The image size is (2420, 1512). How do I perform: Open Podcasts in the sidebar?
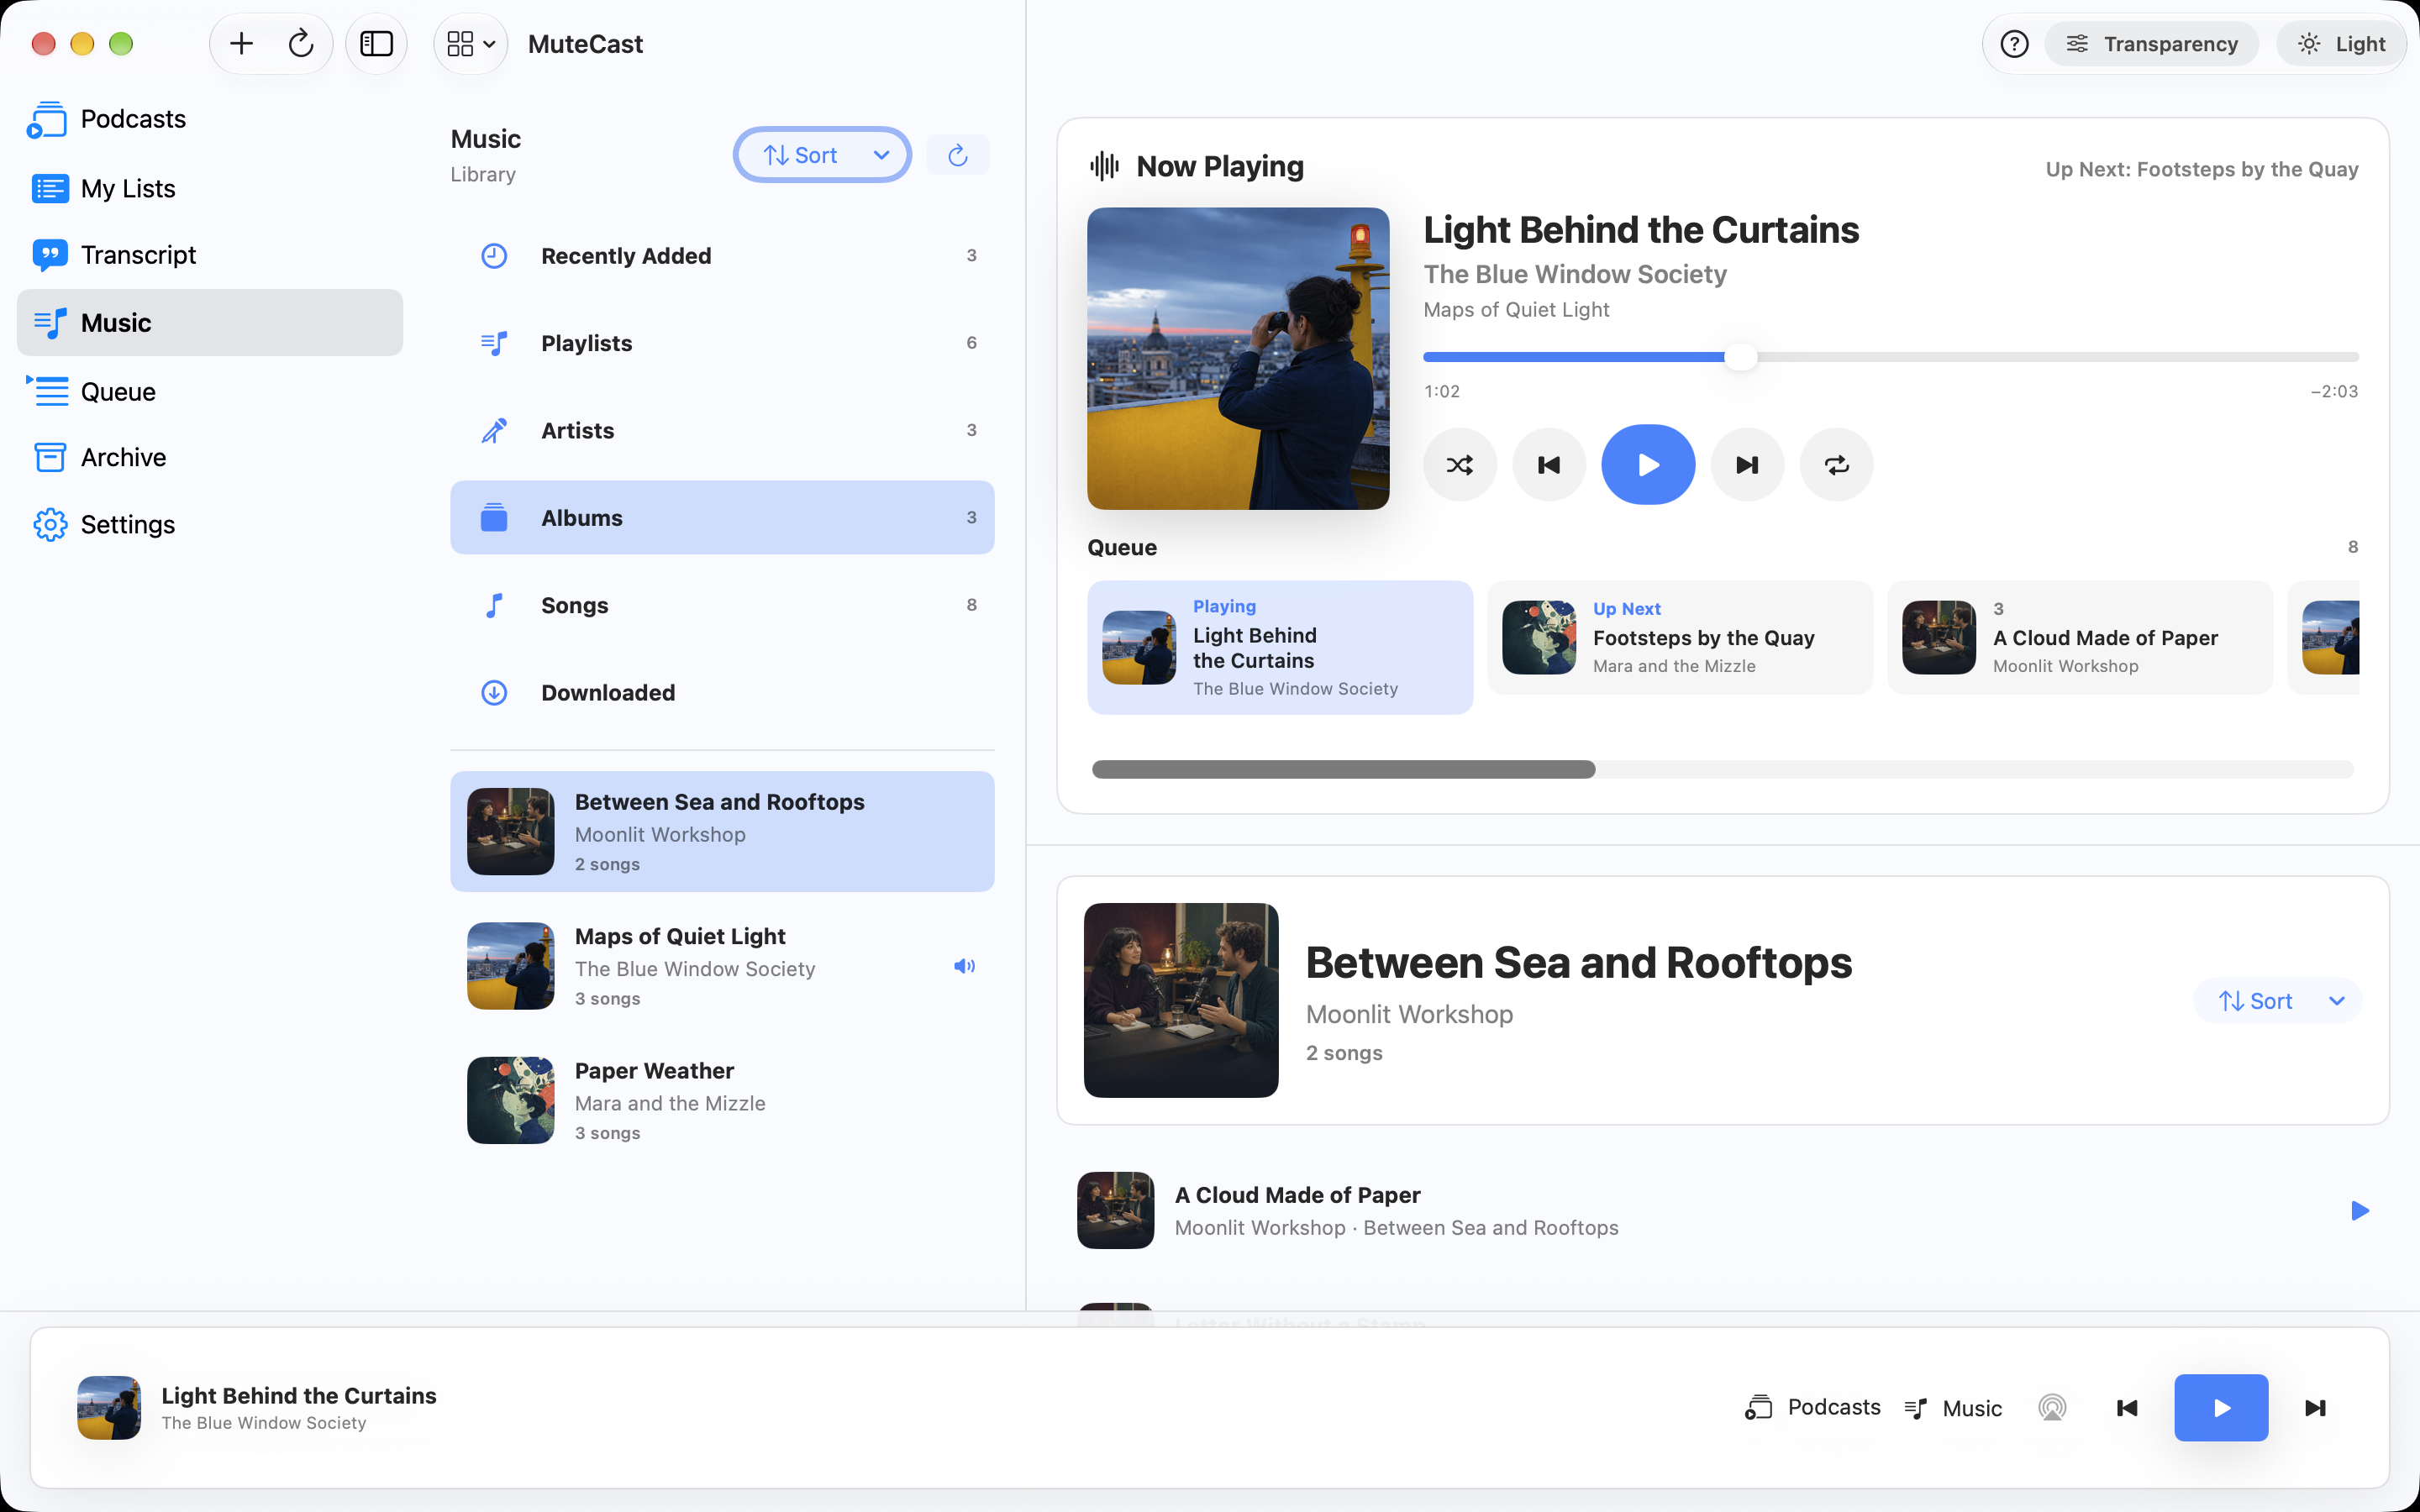pos(210,119)
